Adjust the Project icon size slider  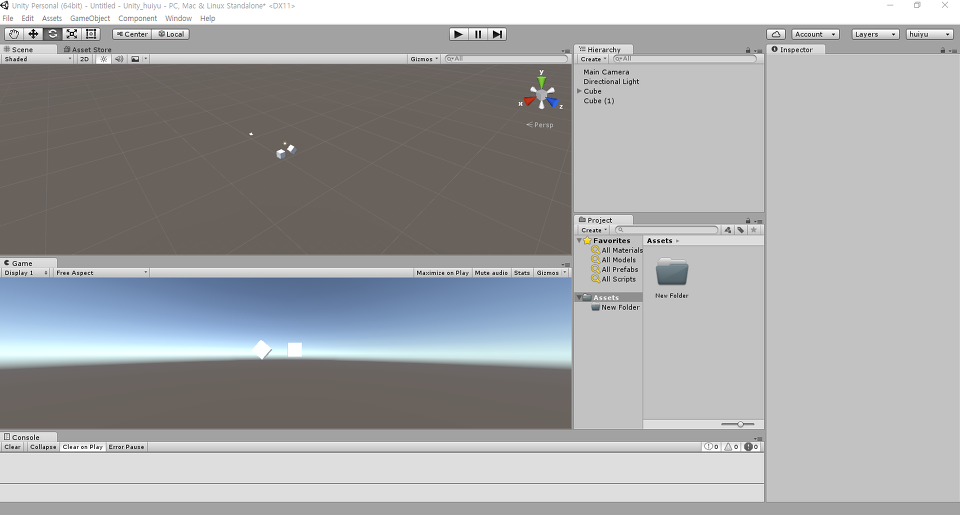coord(738,424)
